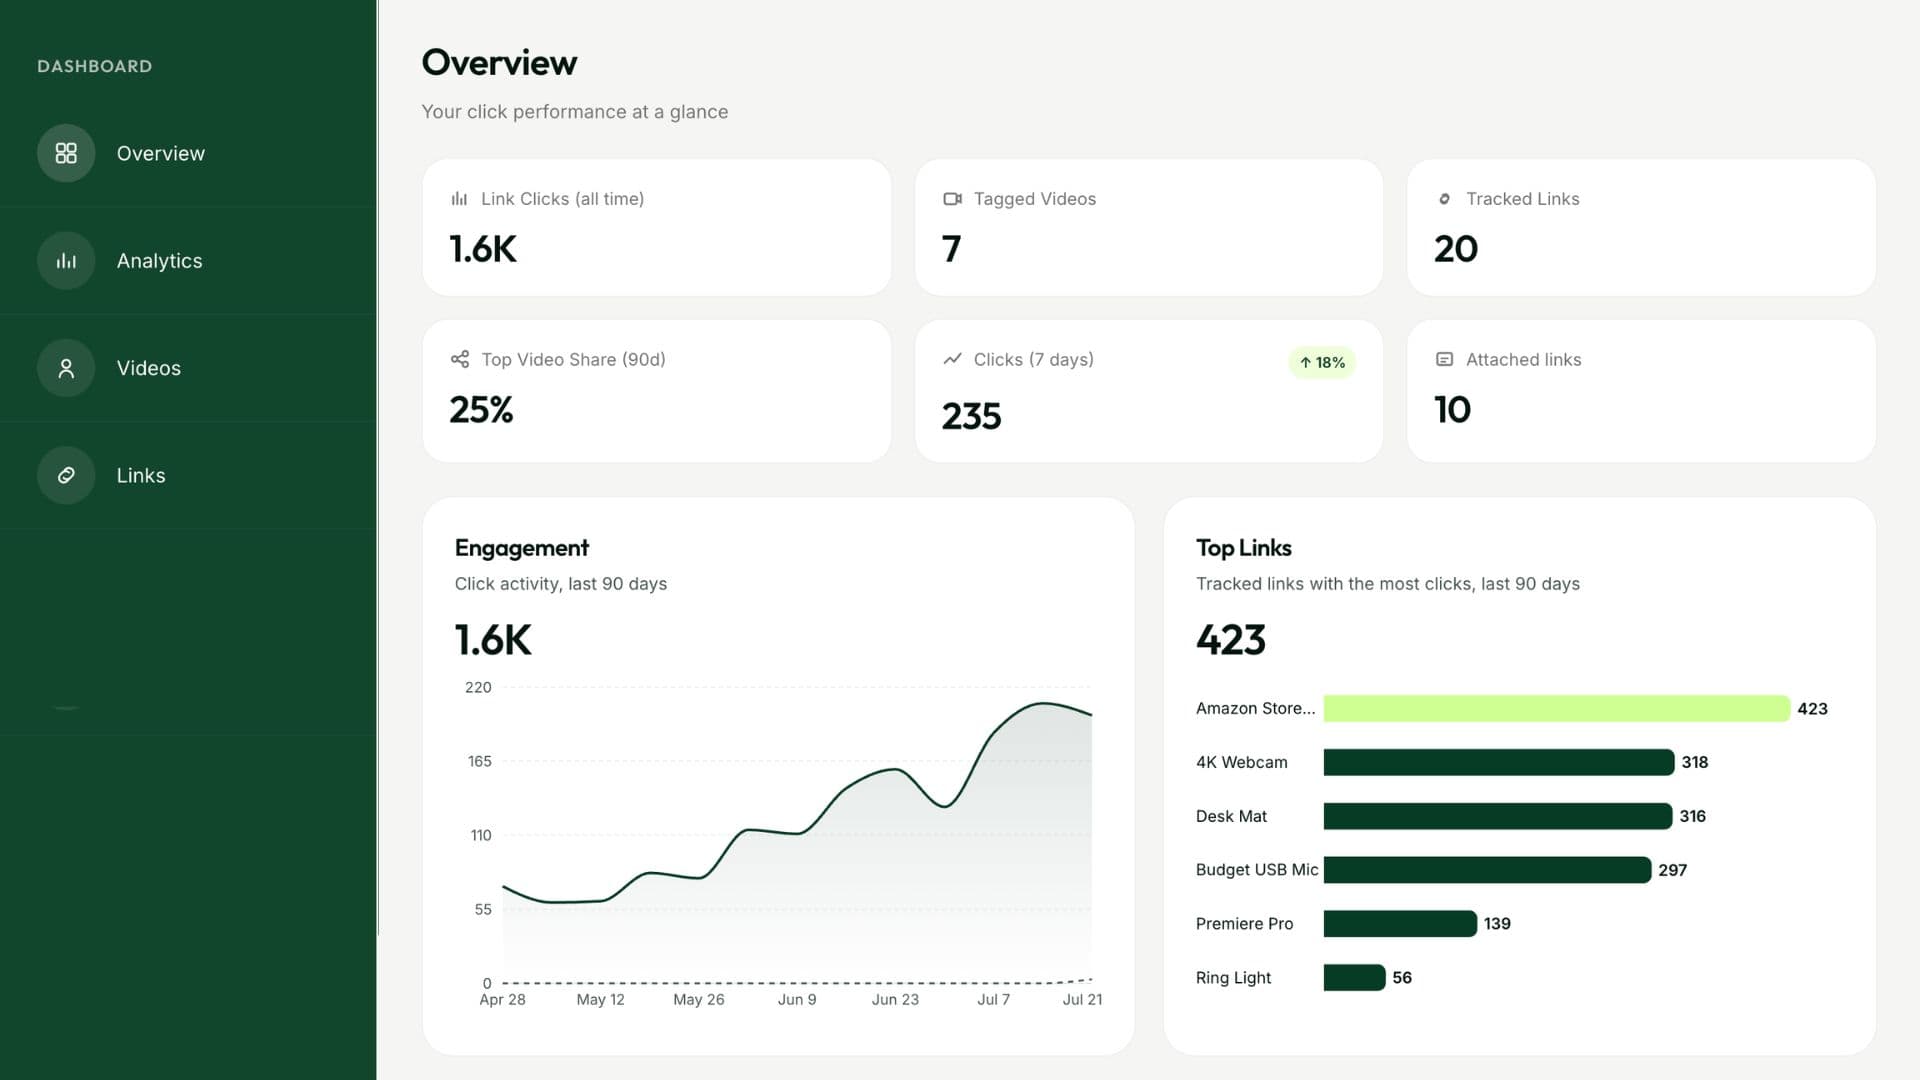The image size is (1920, 1080).
Task: Click the Top Links card heading
Action: pos(1243,548)
